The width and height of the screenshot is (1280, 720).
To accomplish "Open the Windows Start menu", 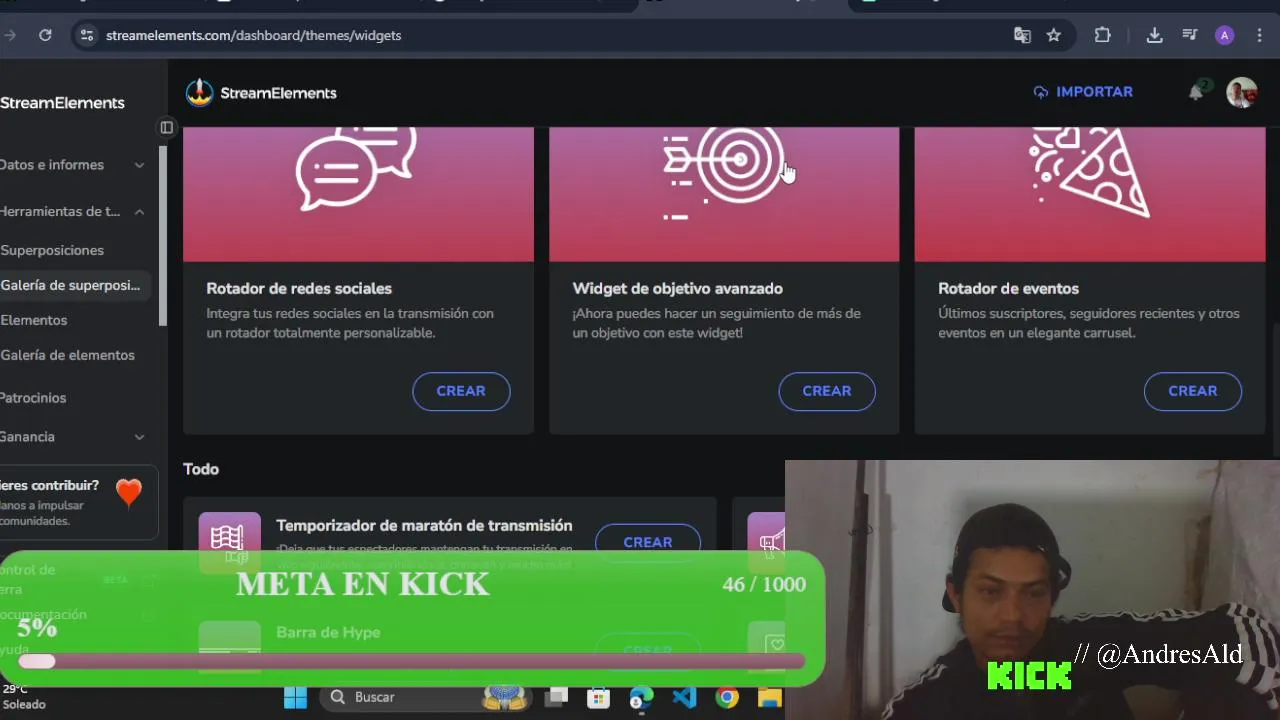I will coord(295,697).
